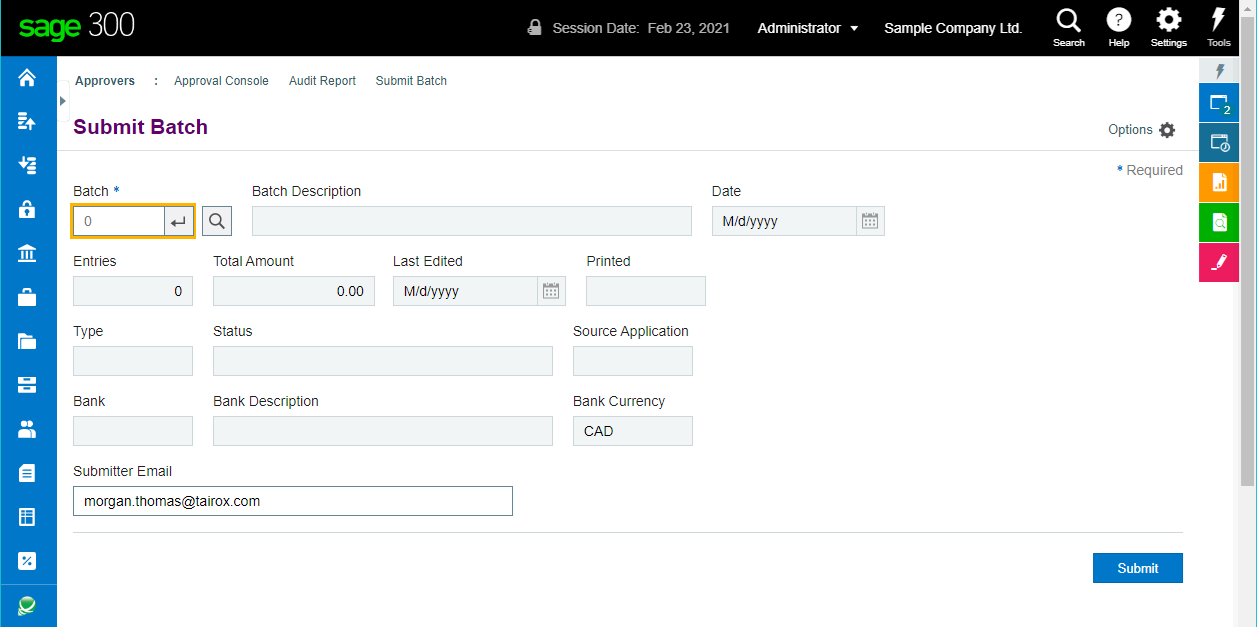Open the Batch finder magnifier button

pyautogui.click(x=217, y=221)
